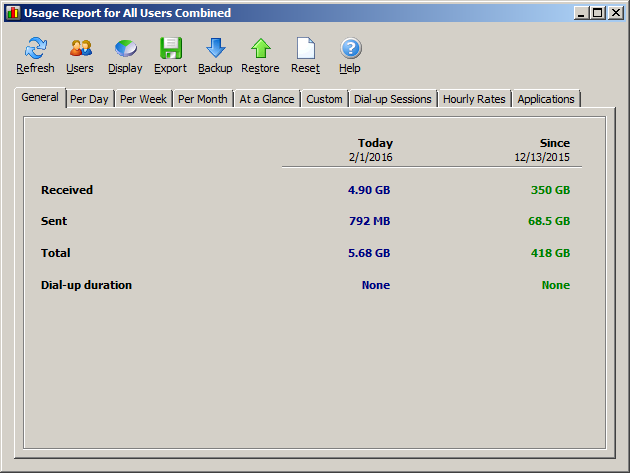Click the app icon in title bar
630x473 pixels.
click(12, 13)
